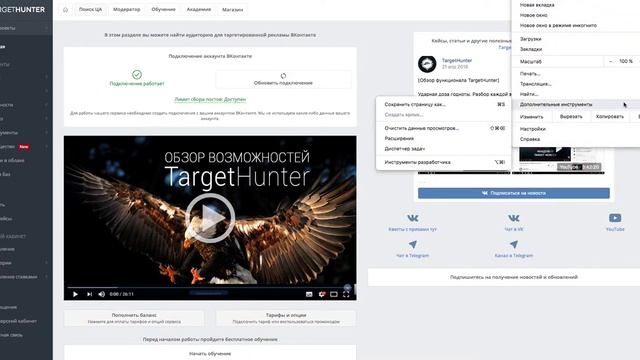Screen dimensions: 640x360
Task: Click the green connection-works checkmark icon
Action: [x=137, y=74]
